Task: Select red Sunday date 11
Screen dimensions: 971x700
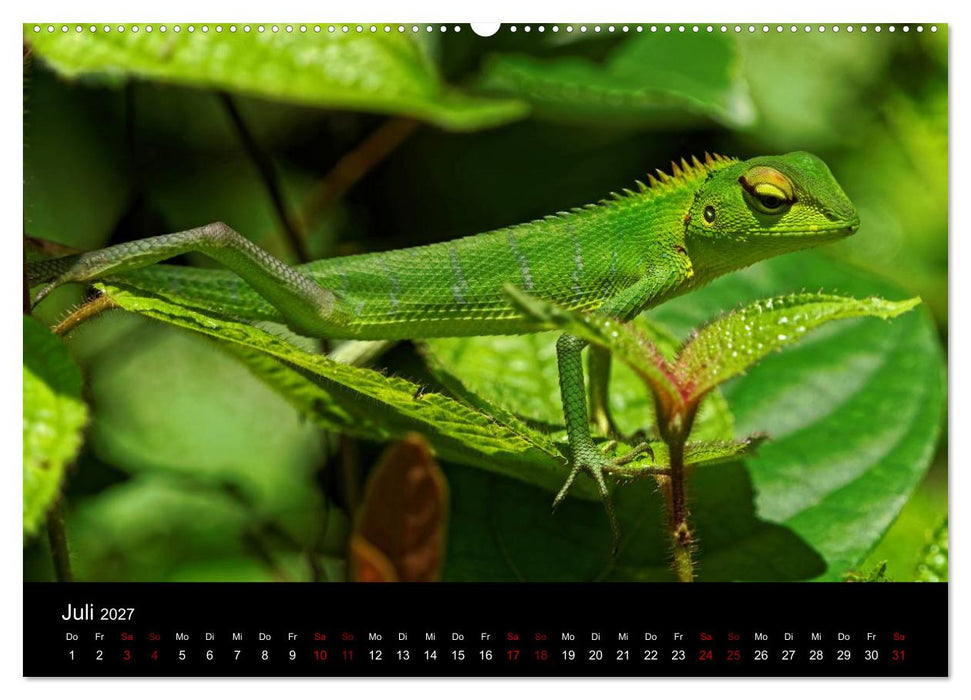Action: tap(347, 655)
